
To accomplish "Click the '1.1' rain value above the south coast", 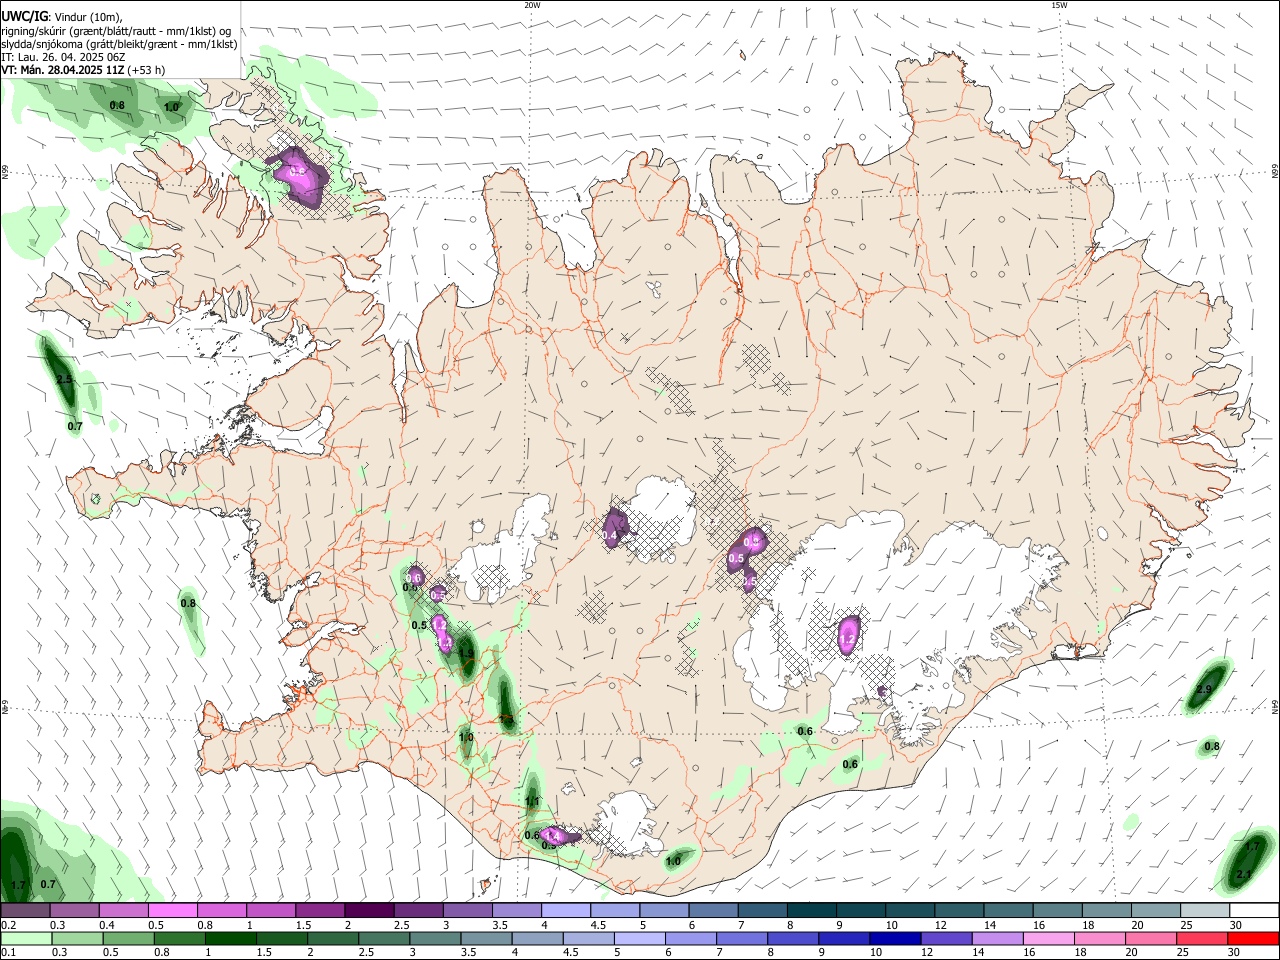I will tap(532, 802).
